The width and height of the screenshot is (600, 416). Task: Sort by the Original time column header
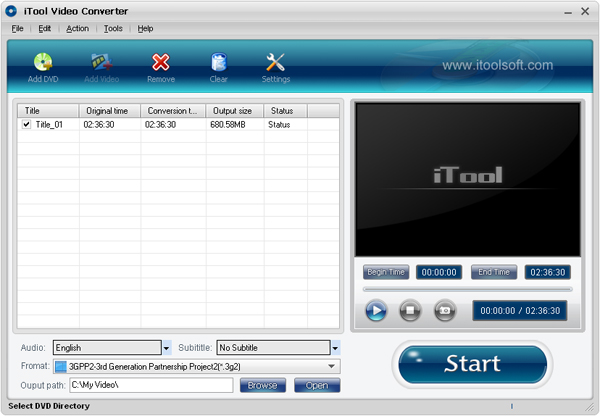coord(110,111)
